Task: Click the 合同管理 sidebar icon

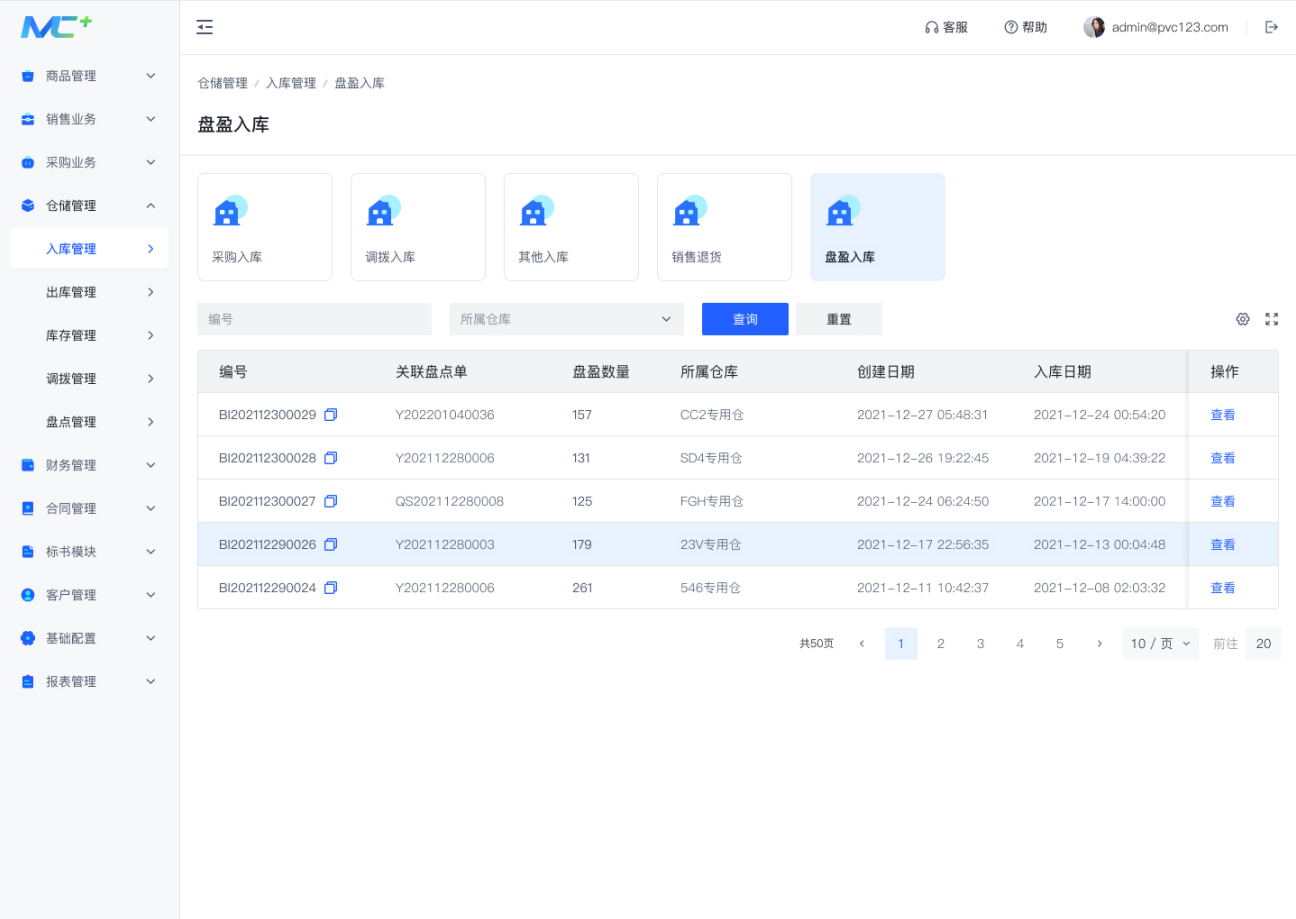Action: (x=28, y=508)
